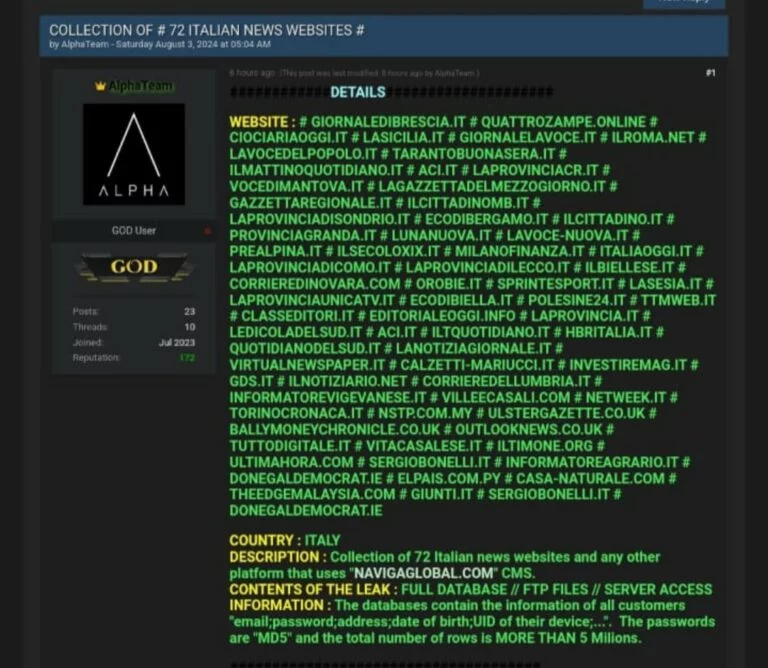768x668 pixels.
Task: Click the red offline status dot
Action: [208, 232]
